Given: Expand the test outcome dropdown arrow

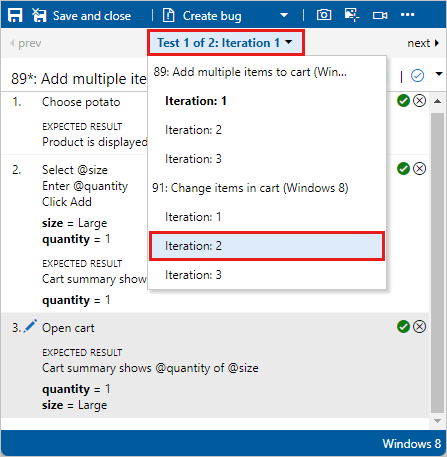Looking at the screenshot, I should [x=439, y=74].
